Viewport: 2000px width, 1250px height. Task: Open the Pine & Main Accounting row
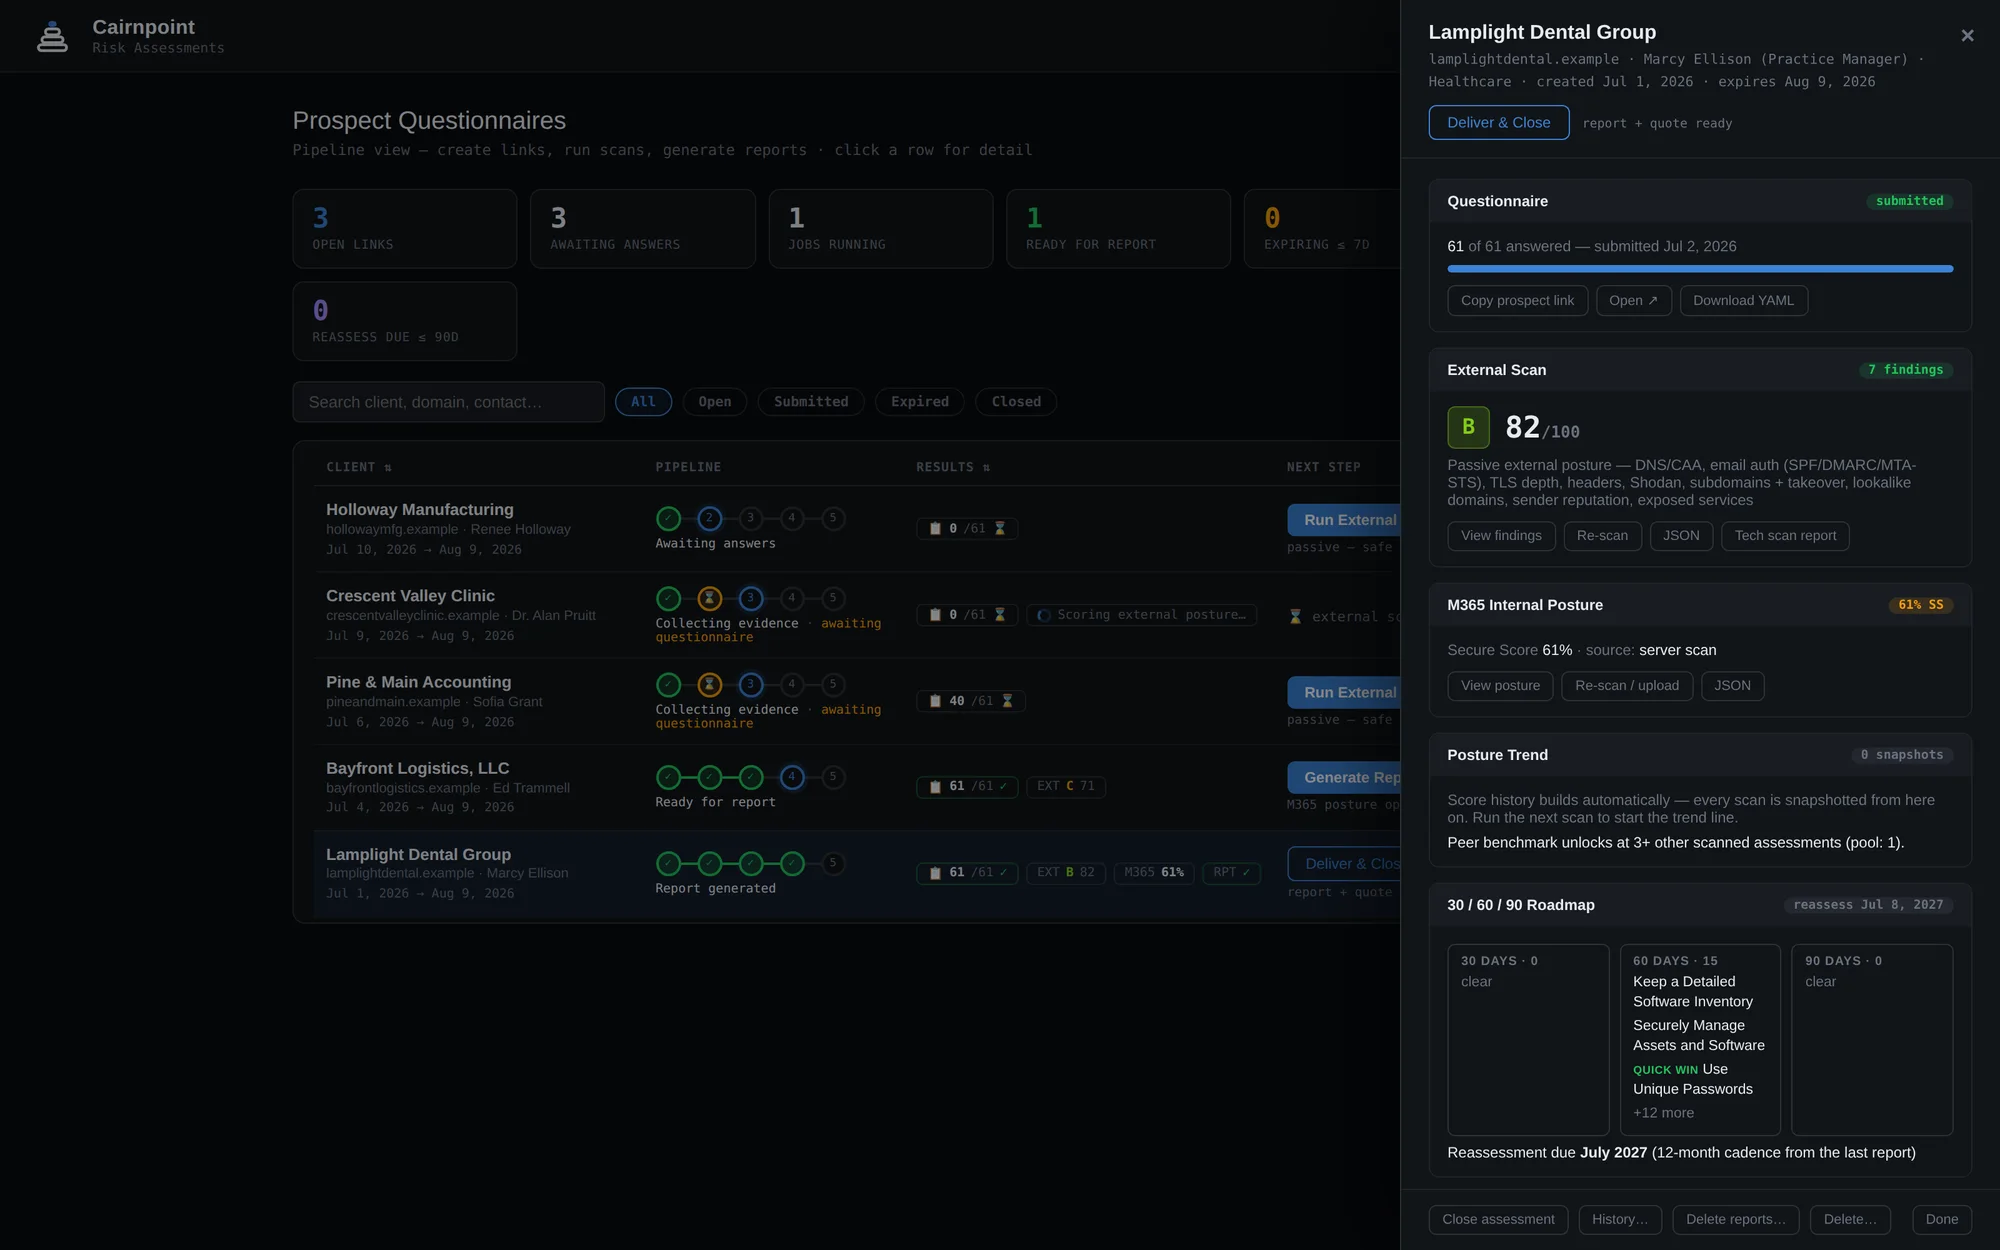click(x=856, y=701)
